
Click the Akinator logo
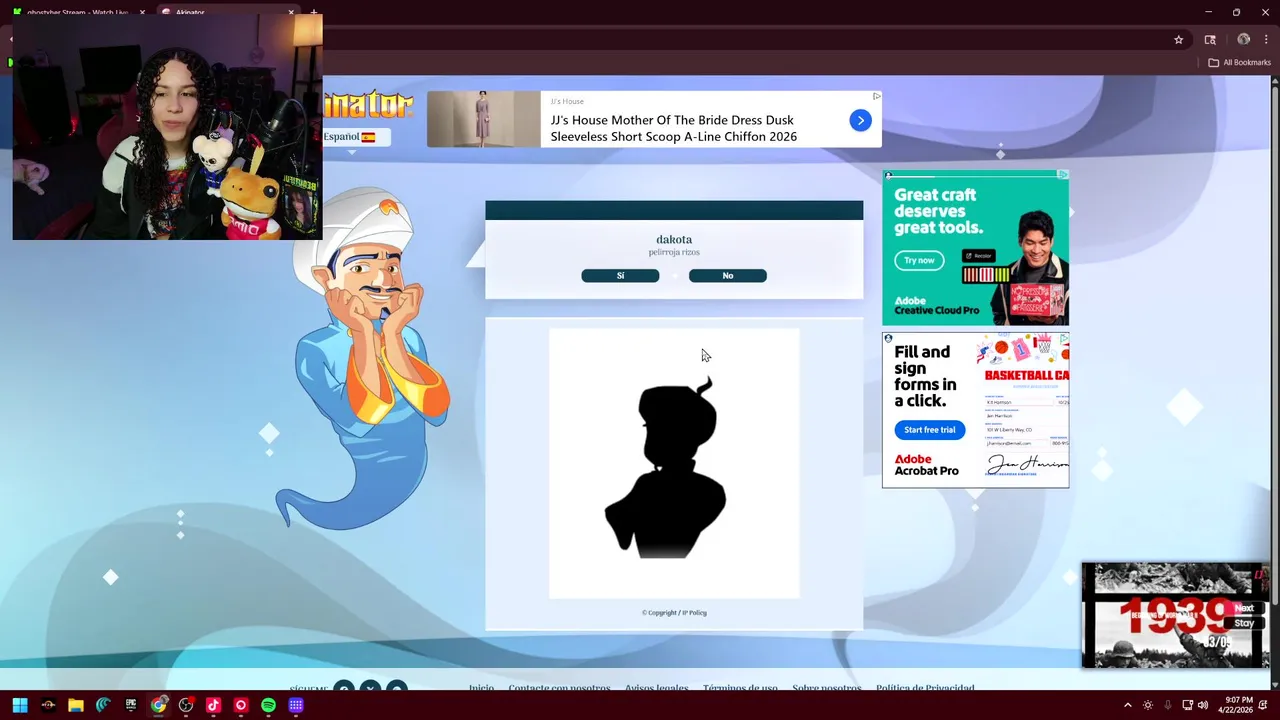click(368, 104)
